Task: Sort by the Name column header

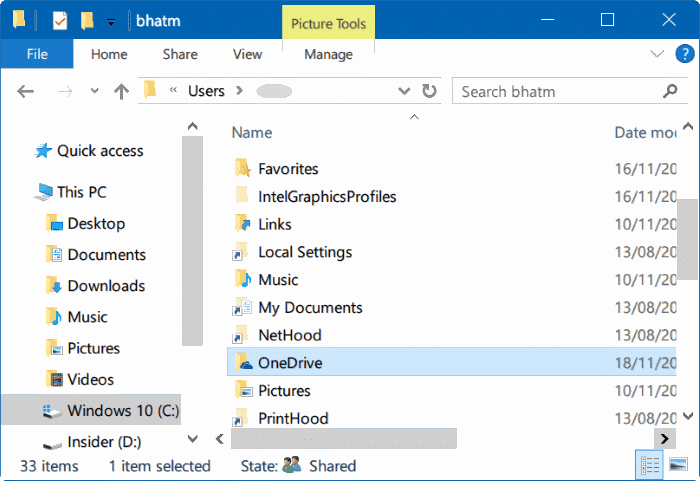Action: coord(252,133)
